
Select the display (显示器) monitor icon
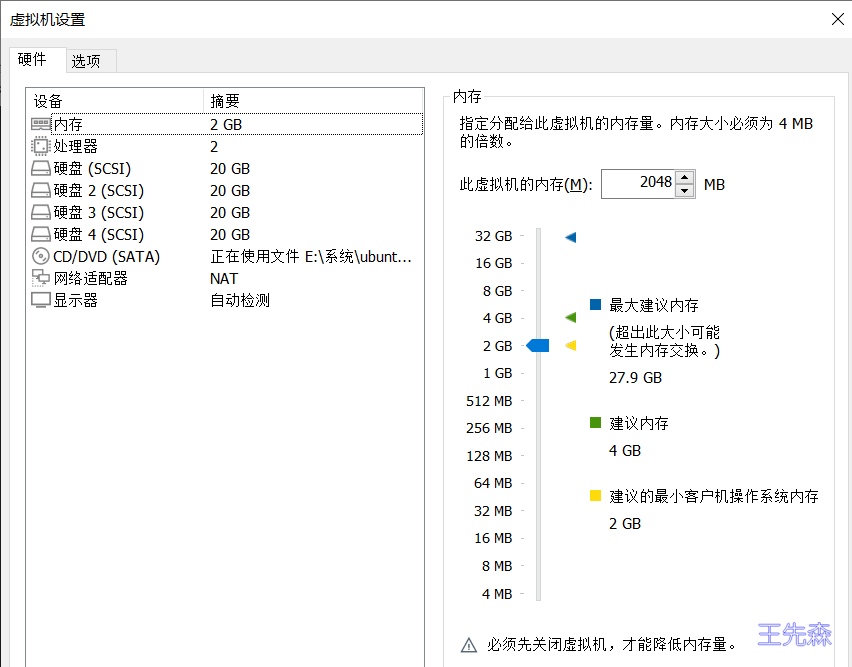coord(41,301)
